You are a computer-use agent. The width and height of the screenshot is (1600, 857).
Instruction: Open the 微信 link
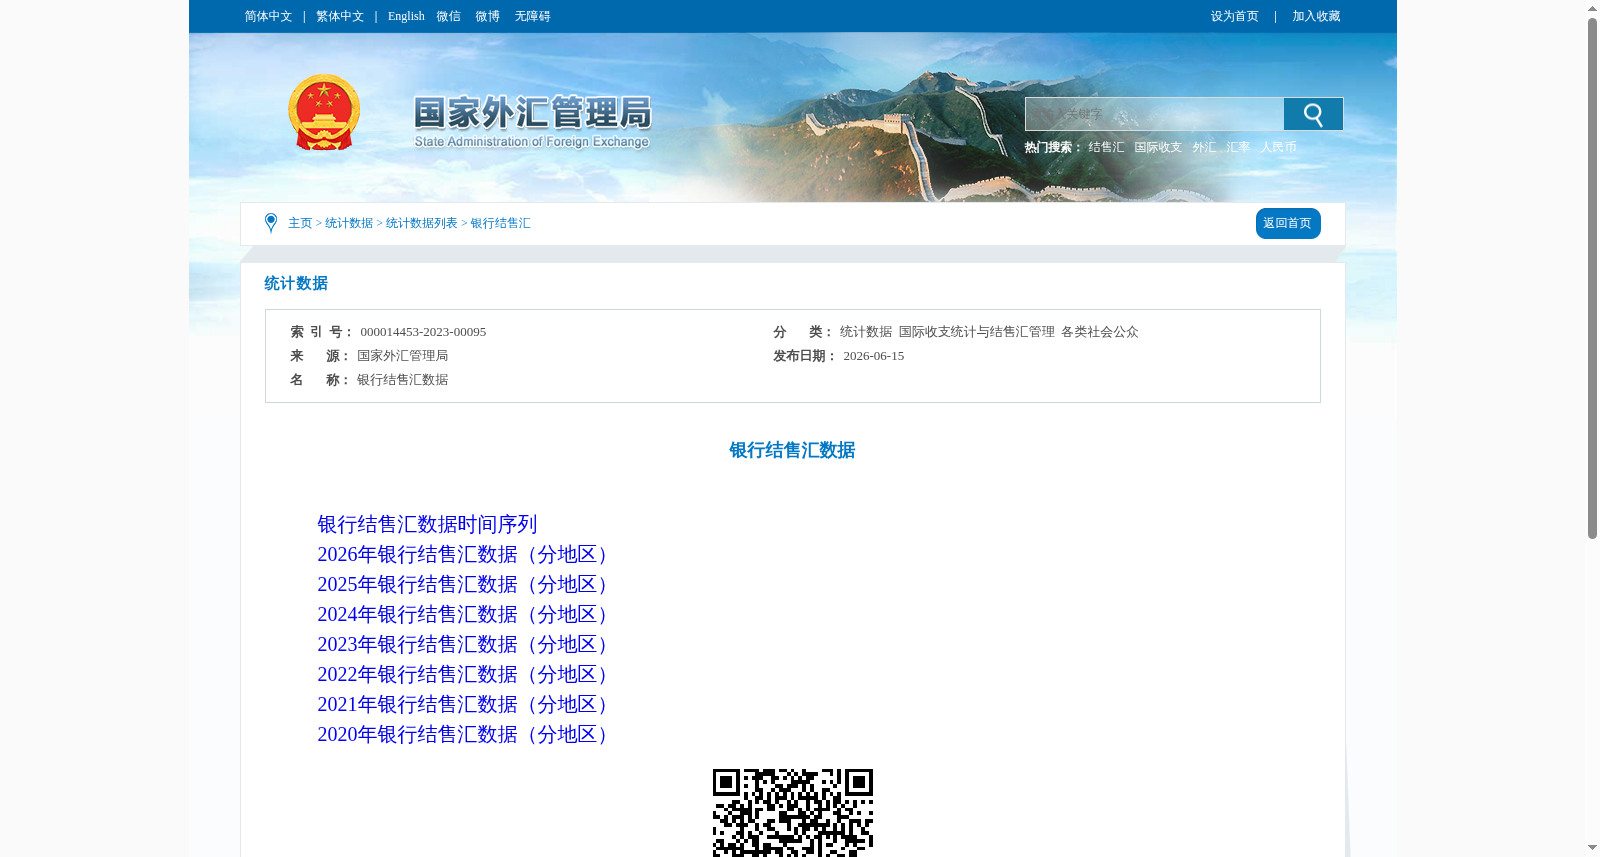coord(448,16)
